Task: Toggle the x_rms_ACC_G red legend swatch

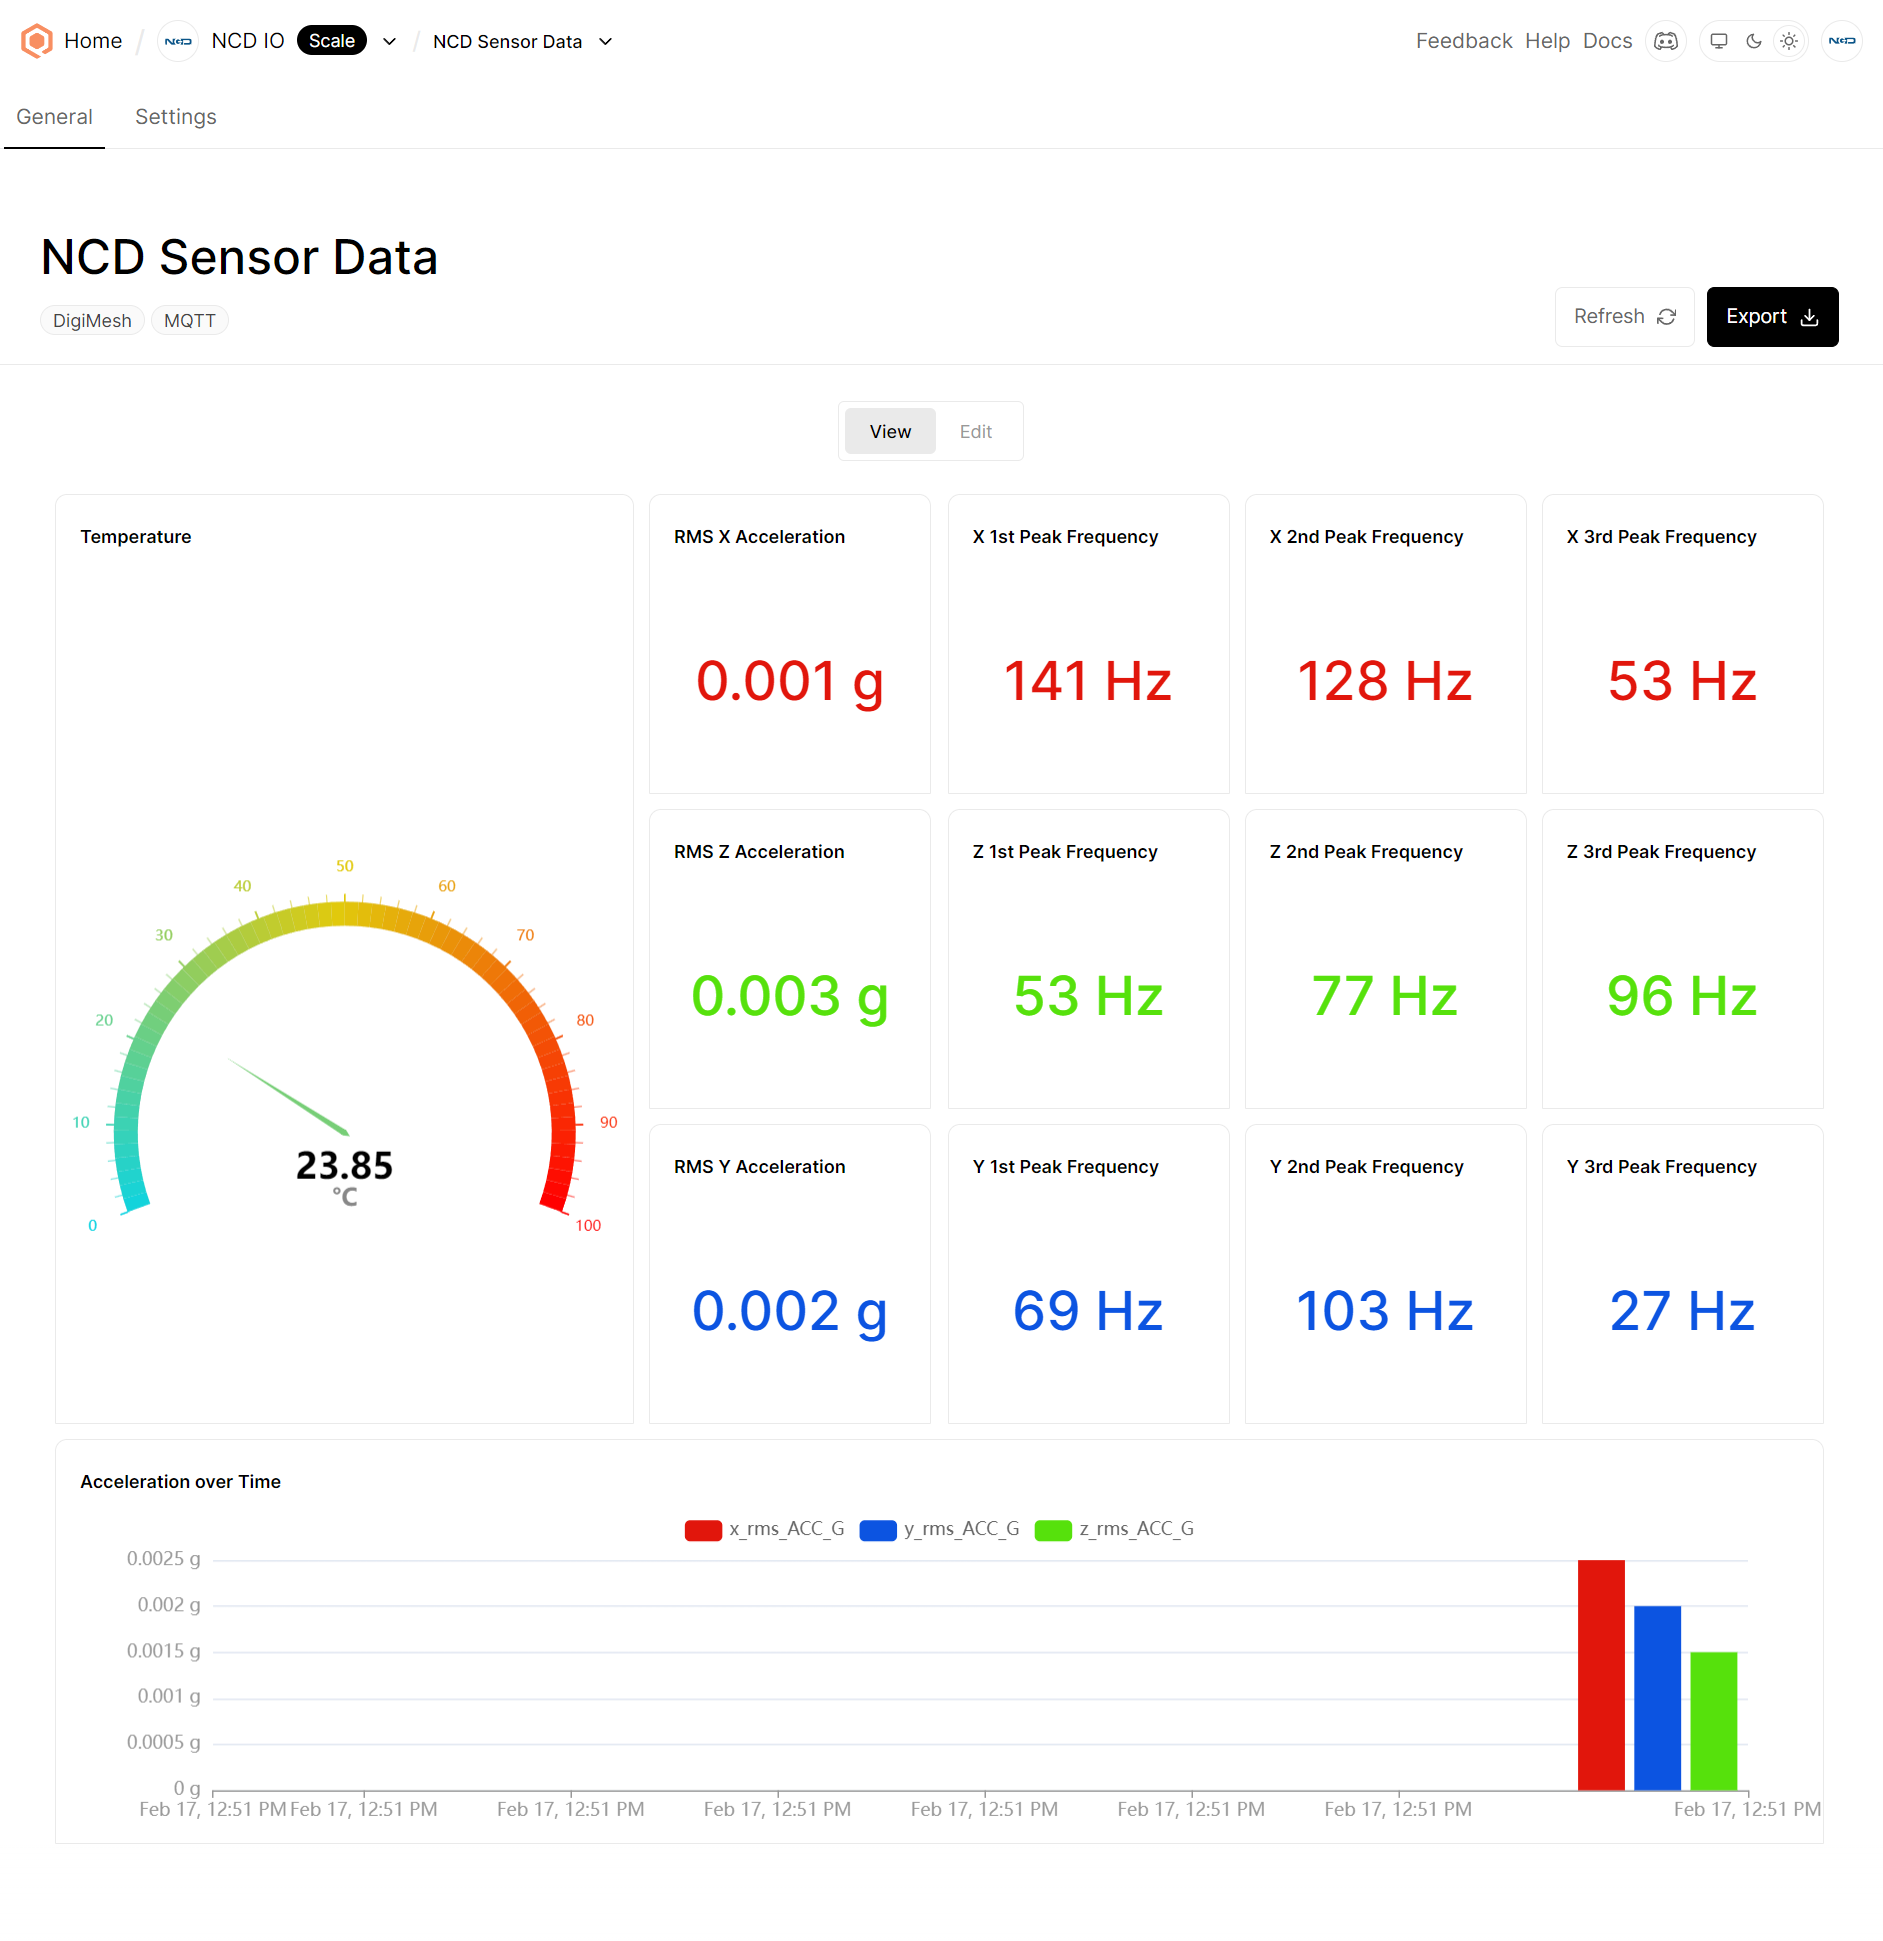Action: [x=703, y=1530]
